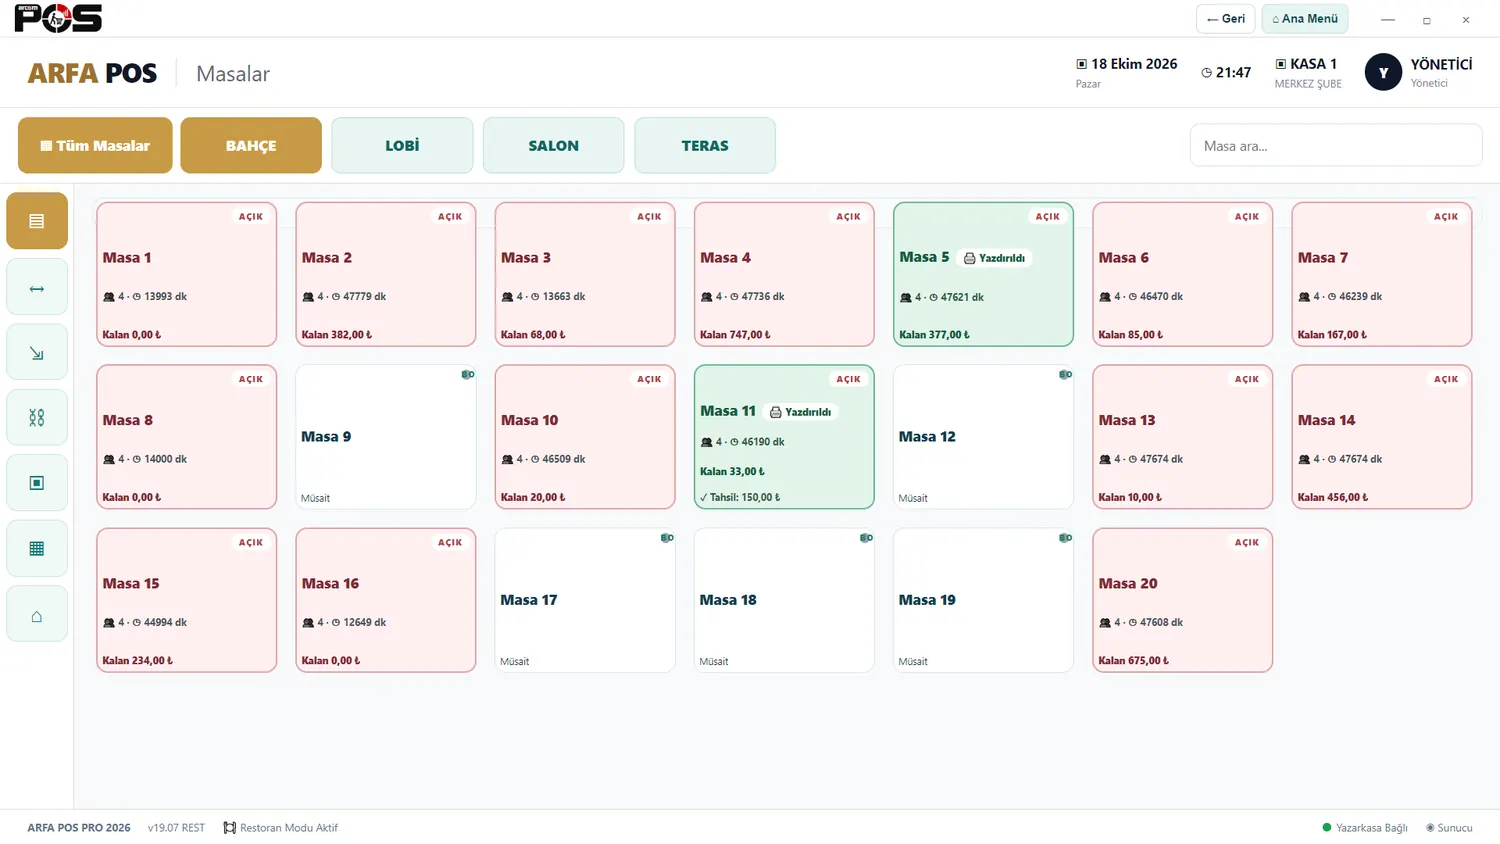Click the square-in-square sidebar icon

[37, 483]
